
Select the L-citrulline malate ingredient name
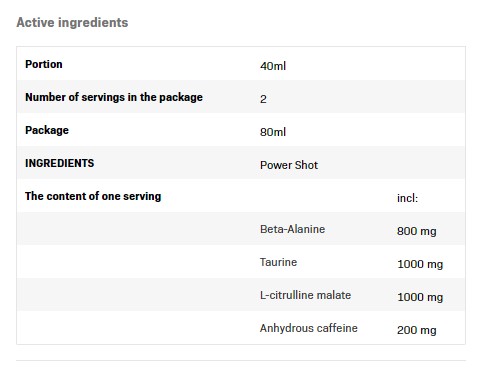click(x=305, y=295)
